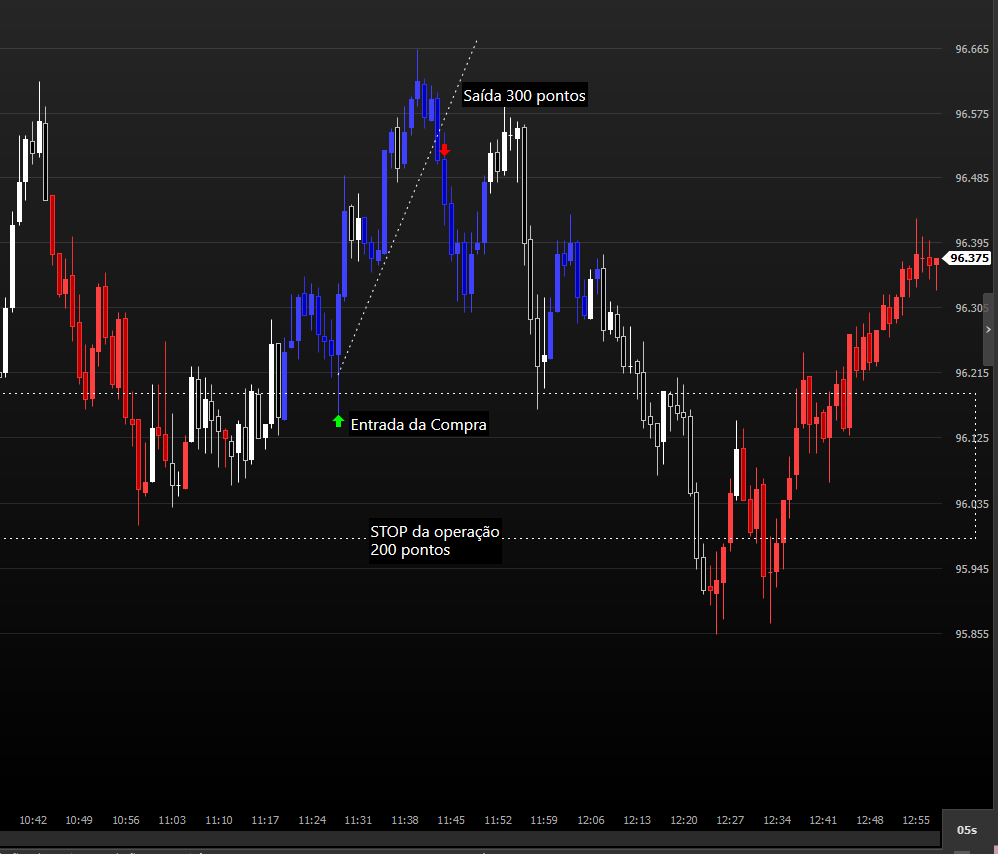Click the 12:27 time axis label
998x854 pixels.
coord(730,820)
